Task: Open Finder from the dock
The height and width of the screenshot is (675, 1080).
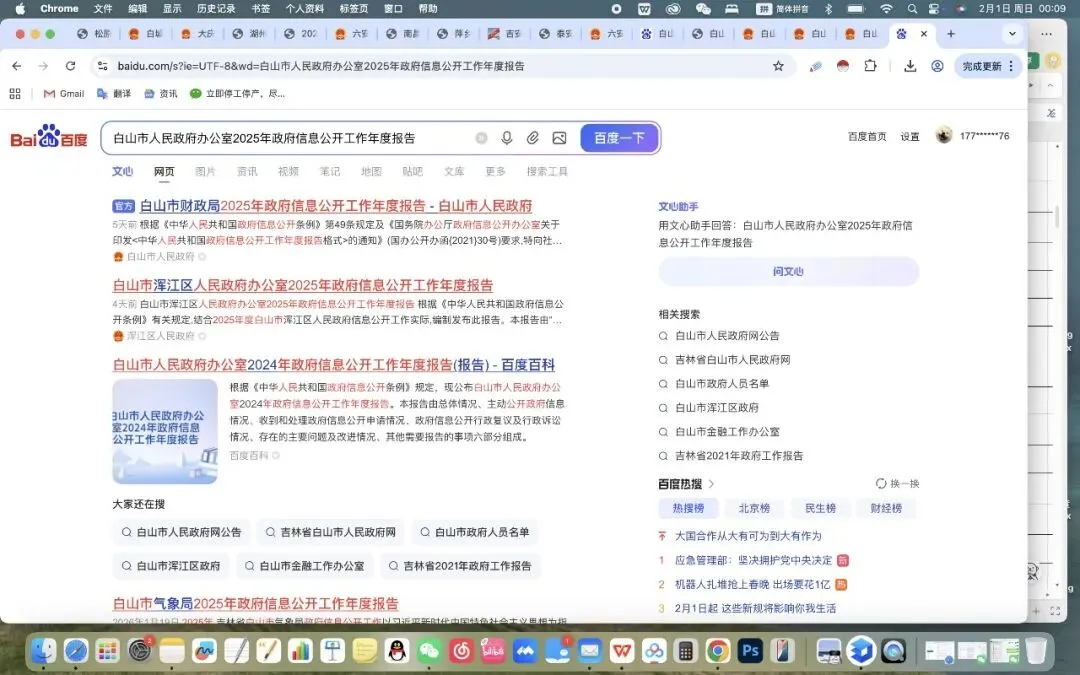Action: click(x=44, y=650)
